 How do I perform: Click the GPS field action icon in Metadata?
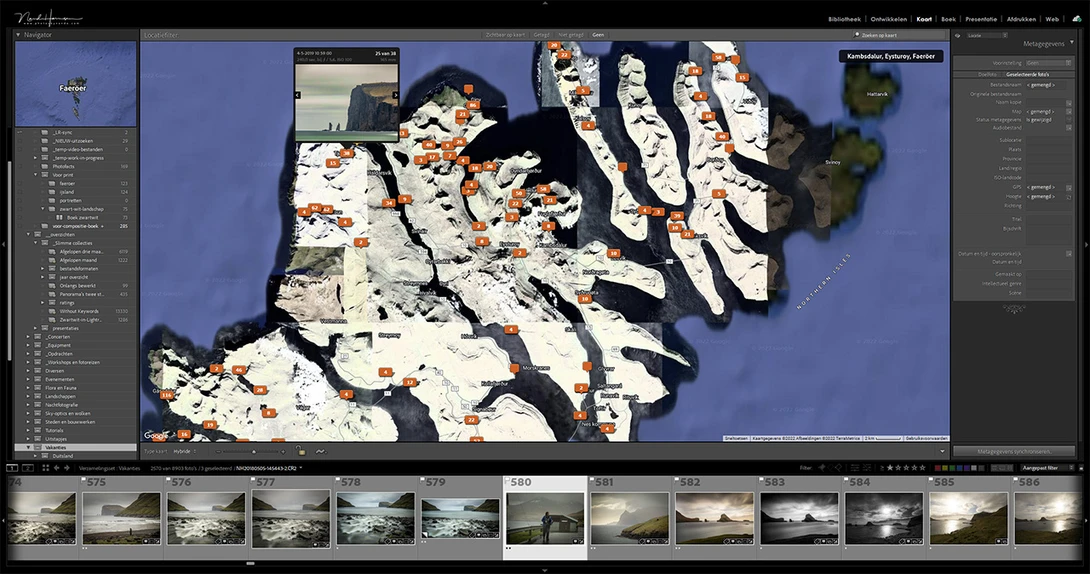[1068, 187]
